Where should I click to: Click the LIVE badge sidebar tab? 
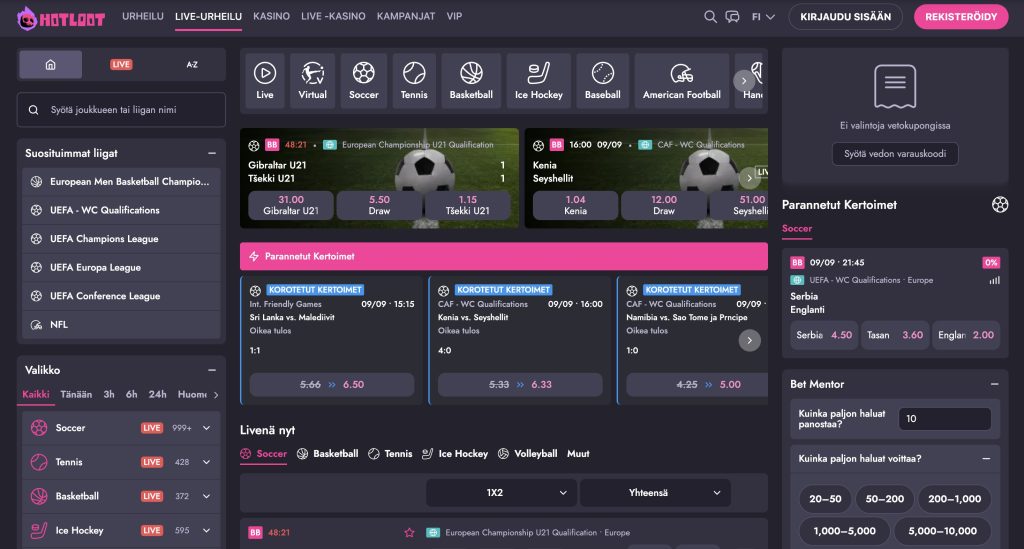click(121, 65)
